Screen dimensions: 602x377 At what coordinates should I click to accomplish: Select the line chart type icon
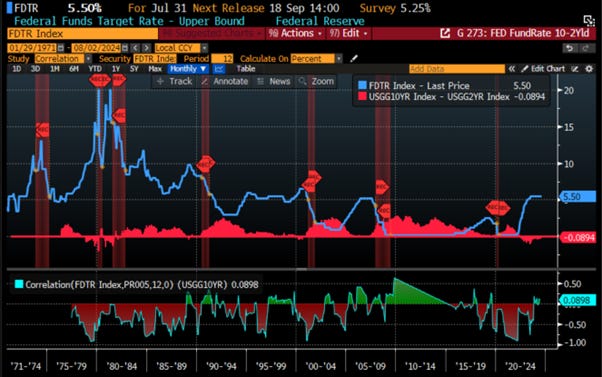pyautogui.click(x=218, y=69)
